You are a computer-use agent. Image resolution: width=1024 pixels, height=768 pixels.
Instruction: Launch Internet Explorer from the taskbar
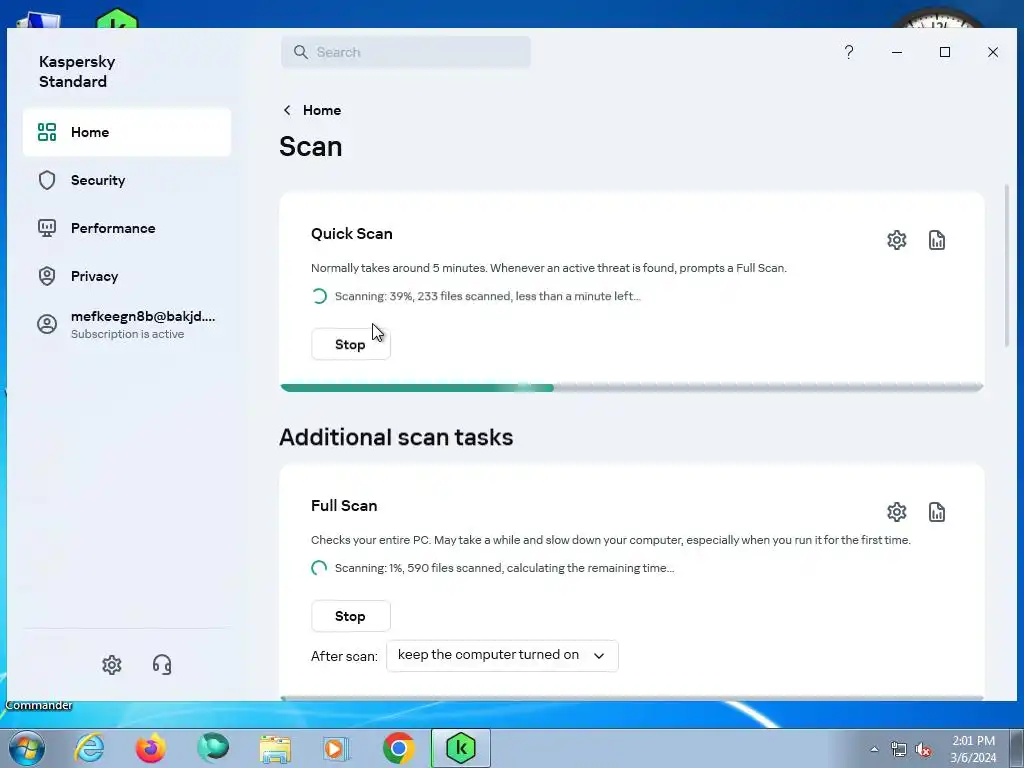click(x=89, y=748)
